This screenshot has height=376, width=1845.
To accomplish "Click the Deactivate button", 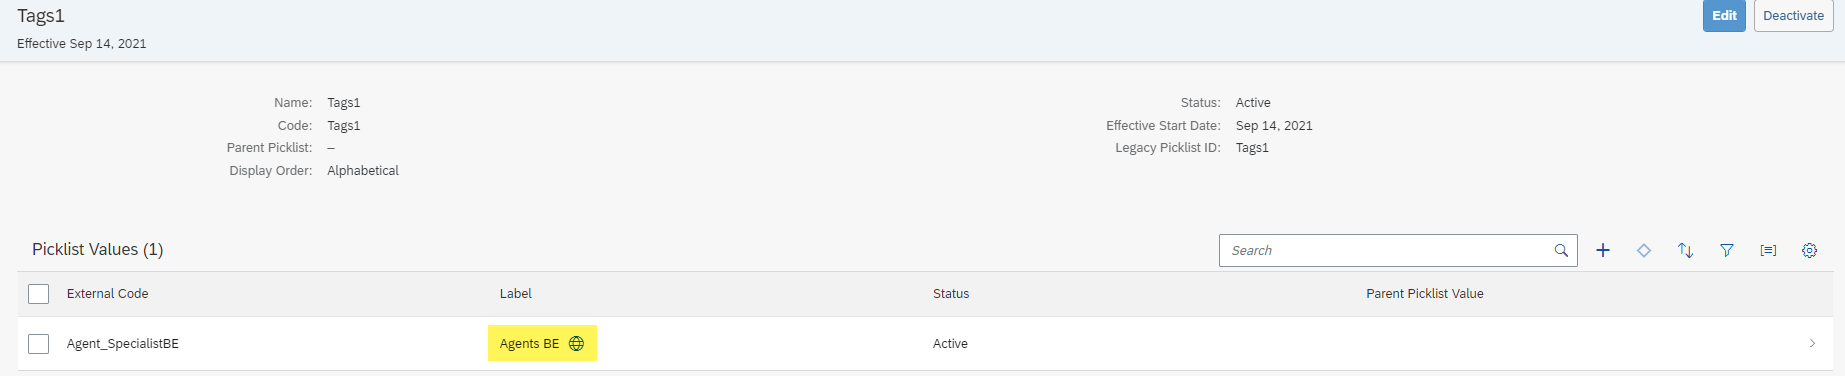I will 1793,15.
